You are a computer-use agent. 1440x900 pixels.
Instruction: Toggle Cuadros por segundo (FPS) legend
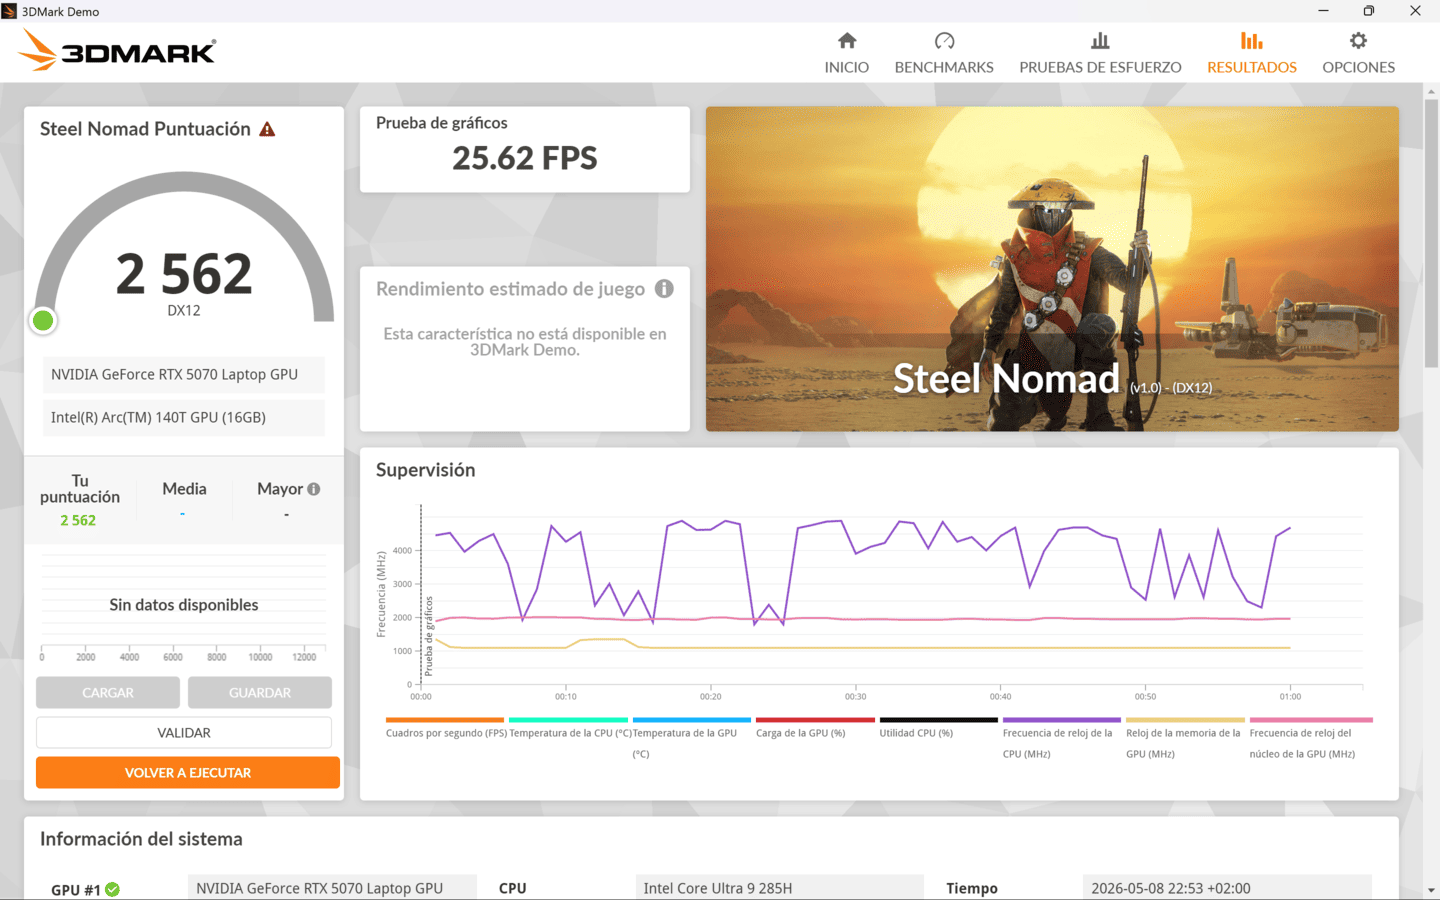tap(446, 733)
